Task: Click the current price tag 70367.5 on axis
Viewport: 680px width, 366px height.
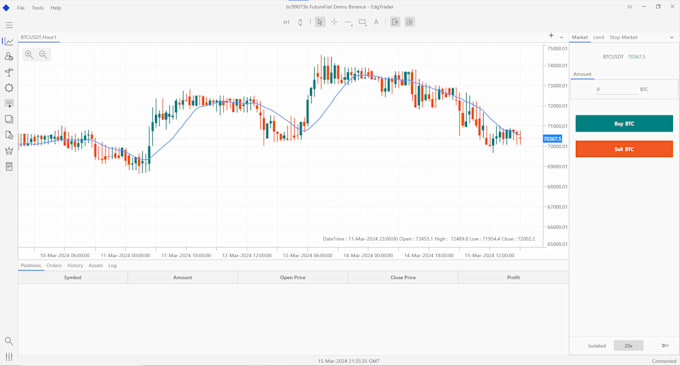Action: (552, 139)
